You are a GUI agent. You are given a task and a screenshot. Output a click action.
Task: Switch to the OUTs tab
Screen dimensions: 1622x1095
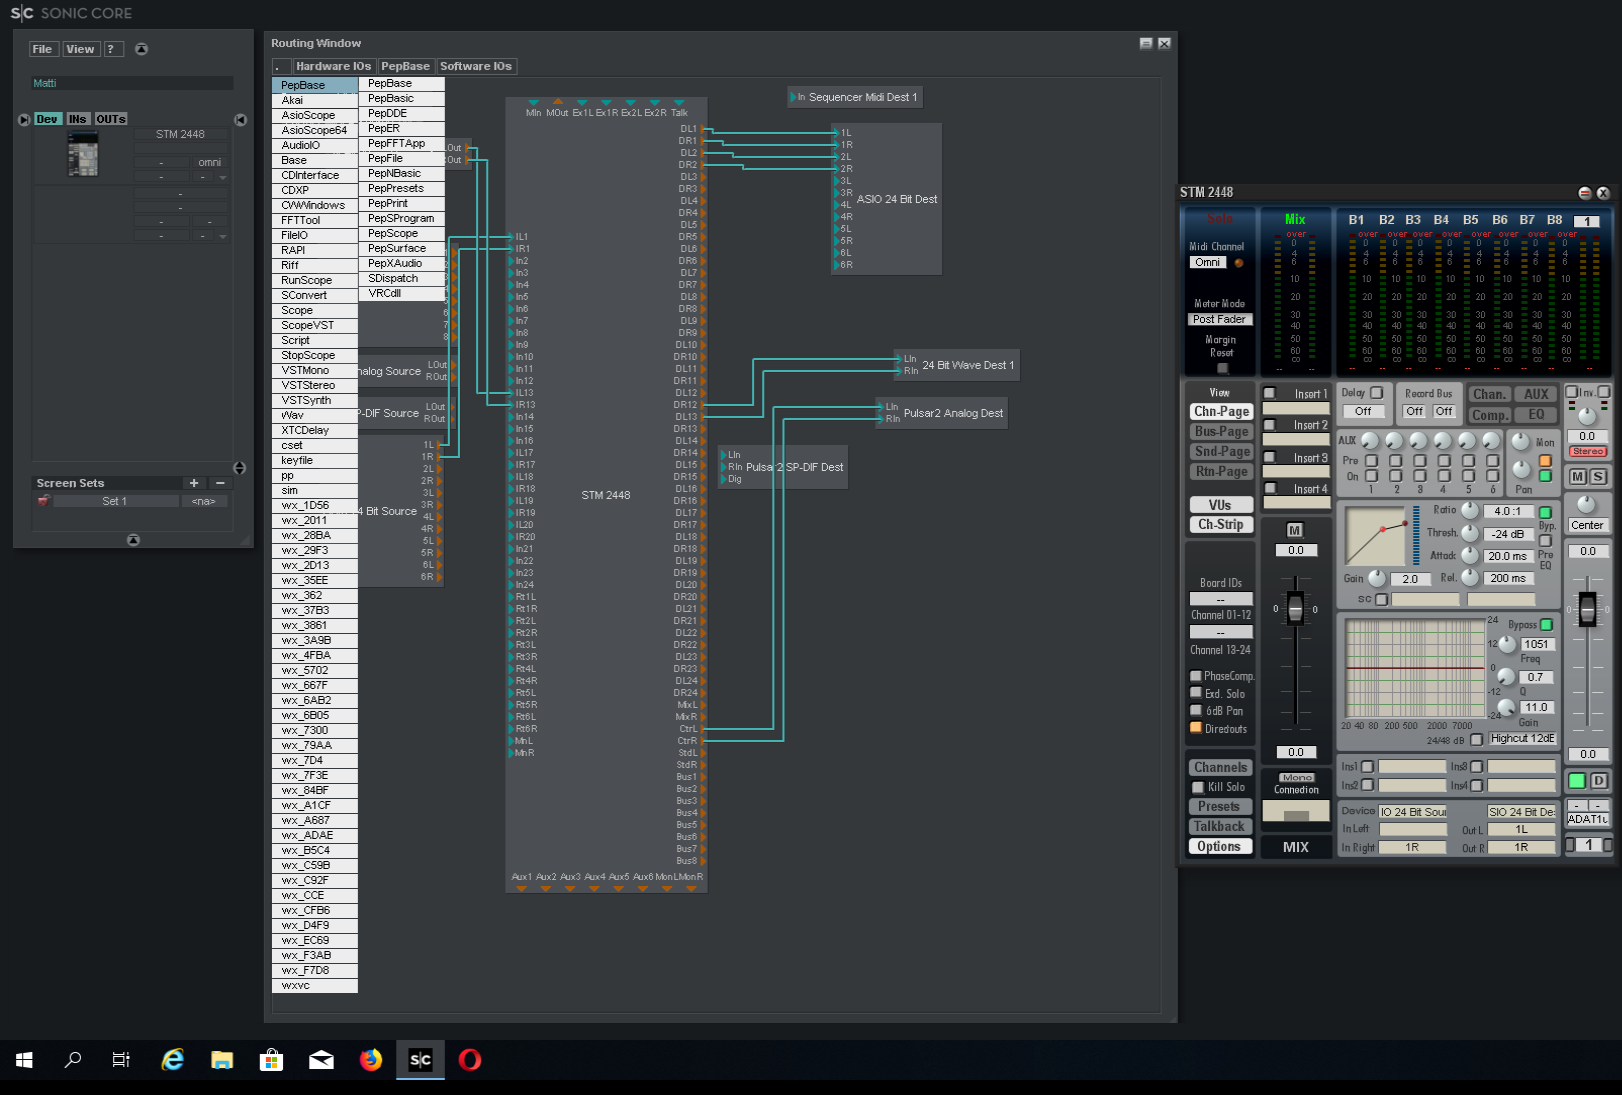[x=111, y=119]
